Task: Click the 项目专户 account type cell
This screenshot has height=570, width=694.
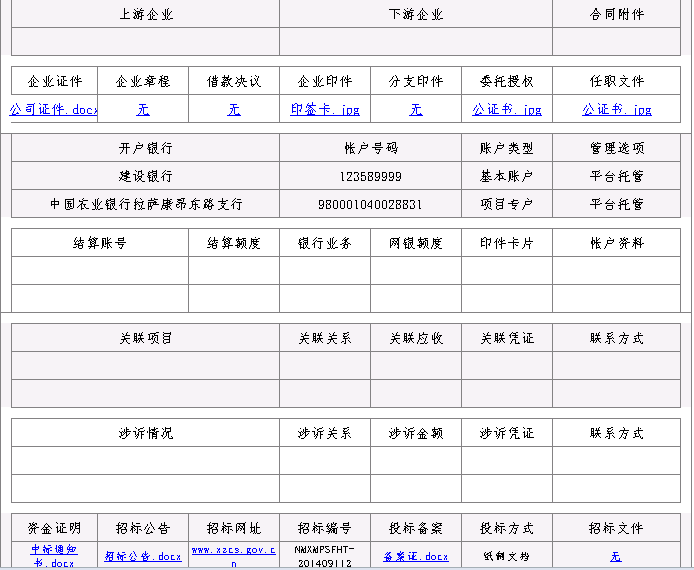Action: point(507,204)
